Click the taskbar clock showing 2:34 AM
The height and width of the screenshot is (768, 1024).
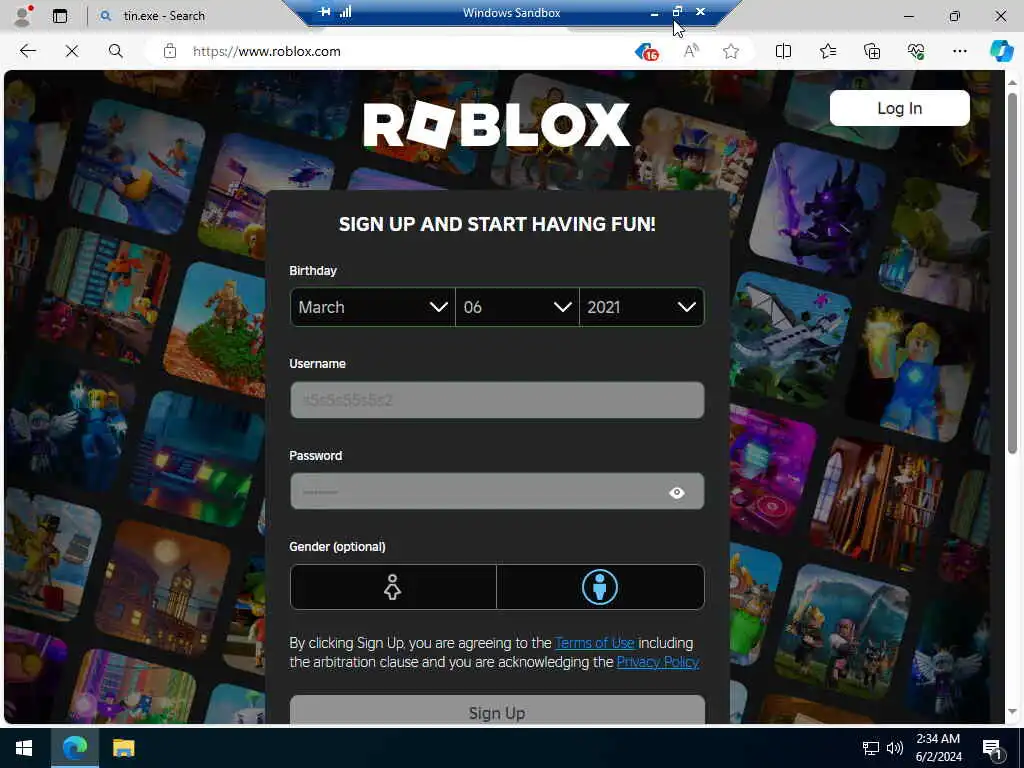[938, 748]
